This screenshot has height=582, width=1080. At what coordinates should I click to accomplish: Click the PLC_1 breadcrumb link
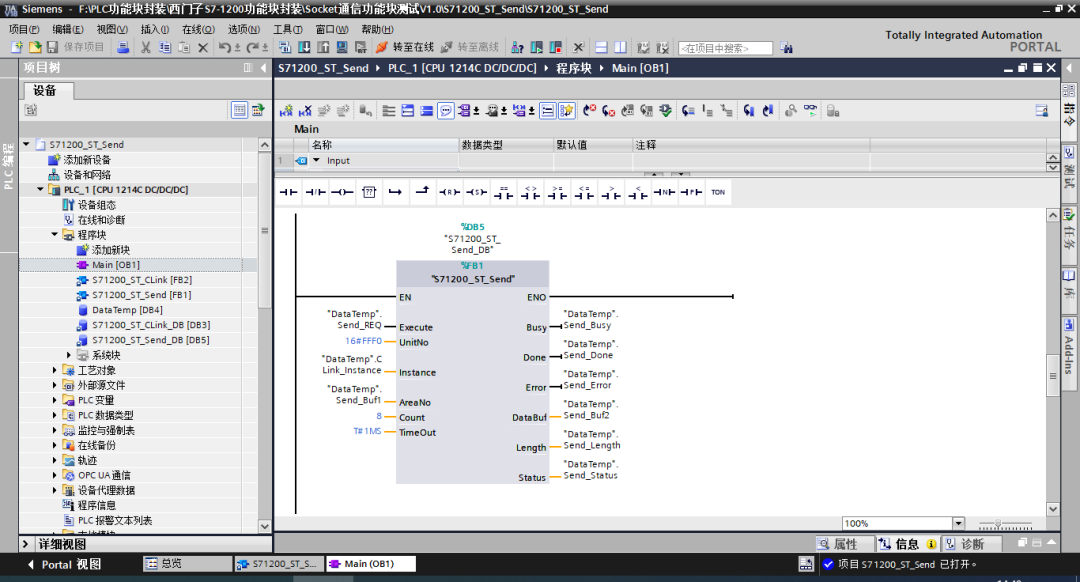coord(462,68)
